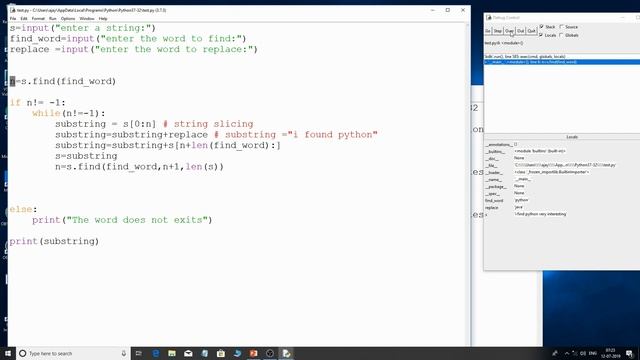640x360 pixels.
Task: Uncheck the Stack checkbox
Action: pyautogui.click(x=542, y=27)
